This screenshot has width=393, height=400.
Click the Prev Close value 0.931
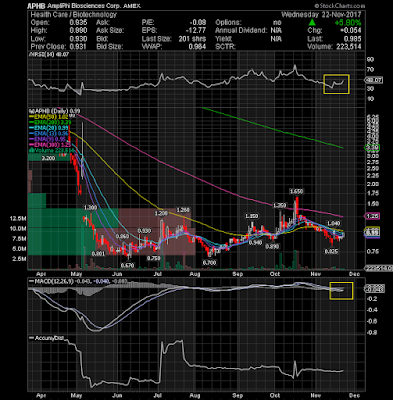click(x=78, y=47)
